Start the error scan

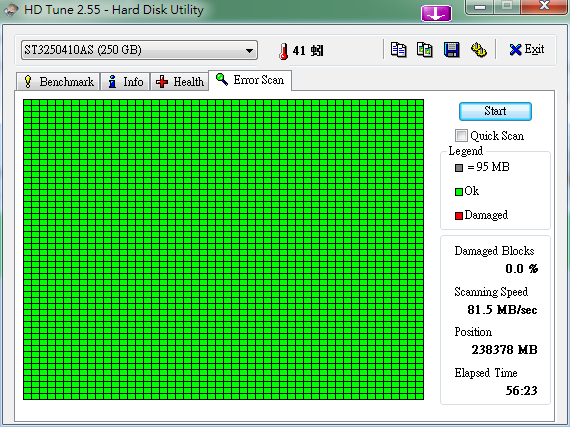point(495,111)
